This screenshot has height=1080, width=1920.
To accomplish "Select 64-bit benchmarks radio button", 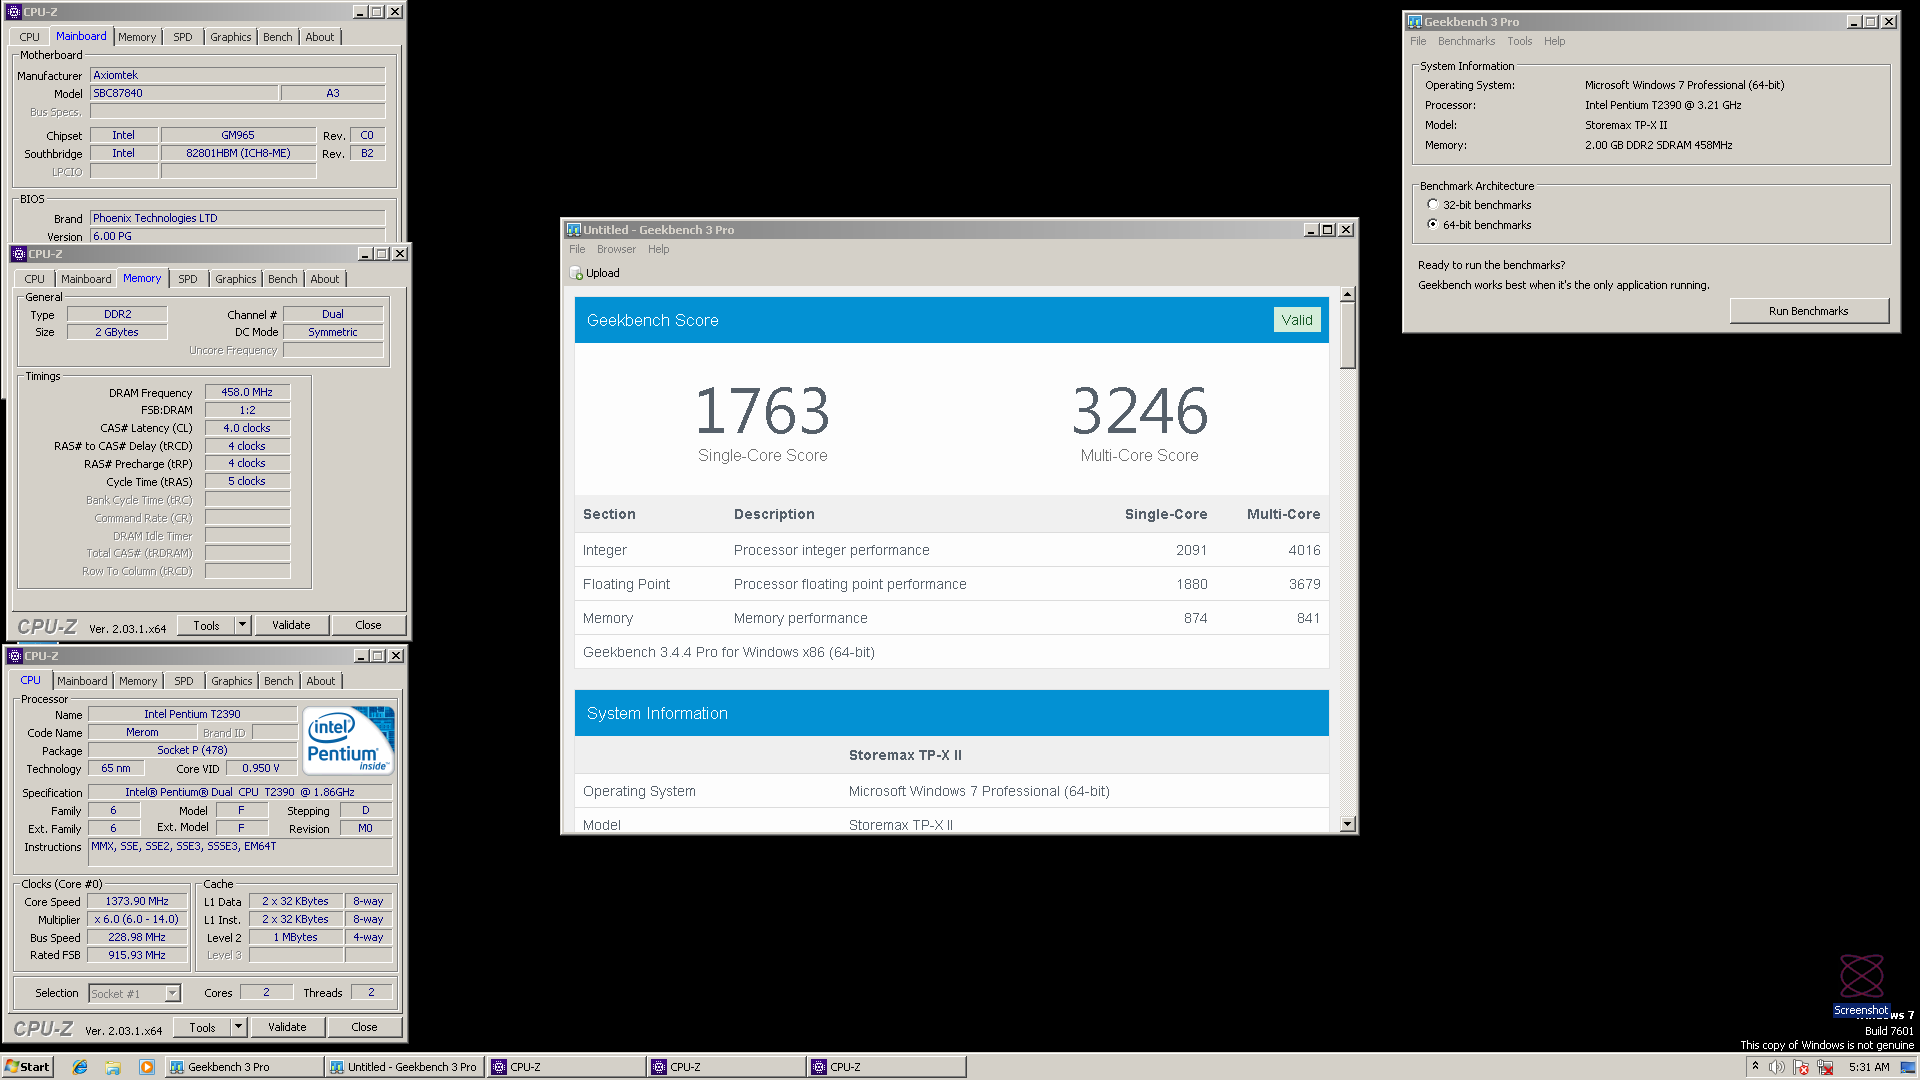I will [1432, 224].
